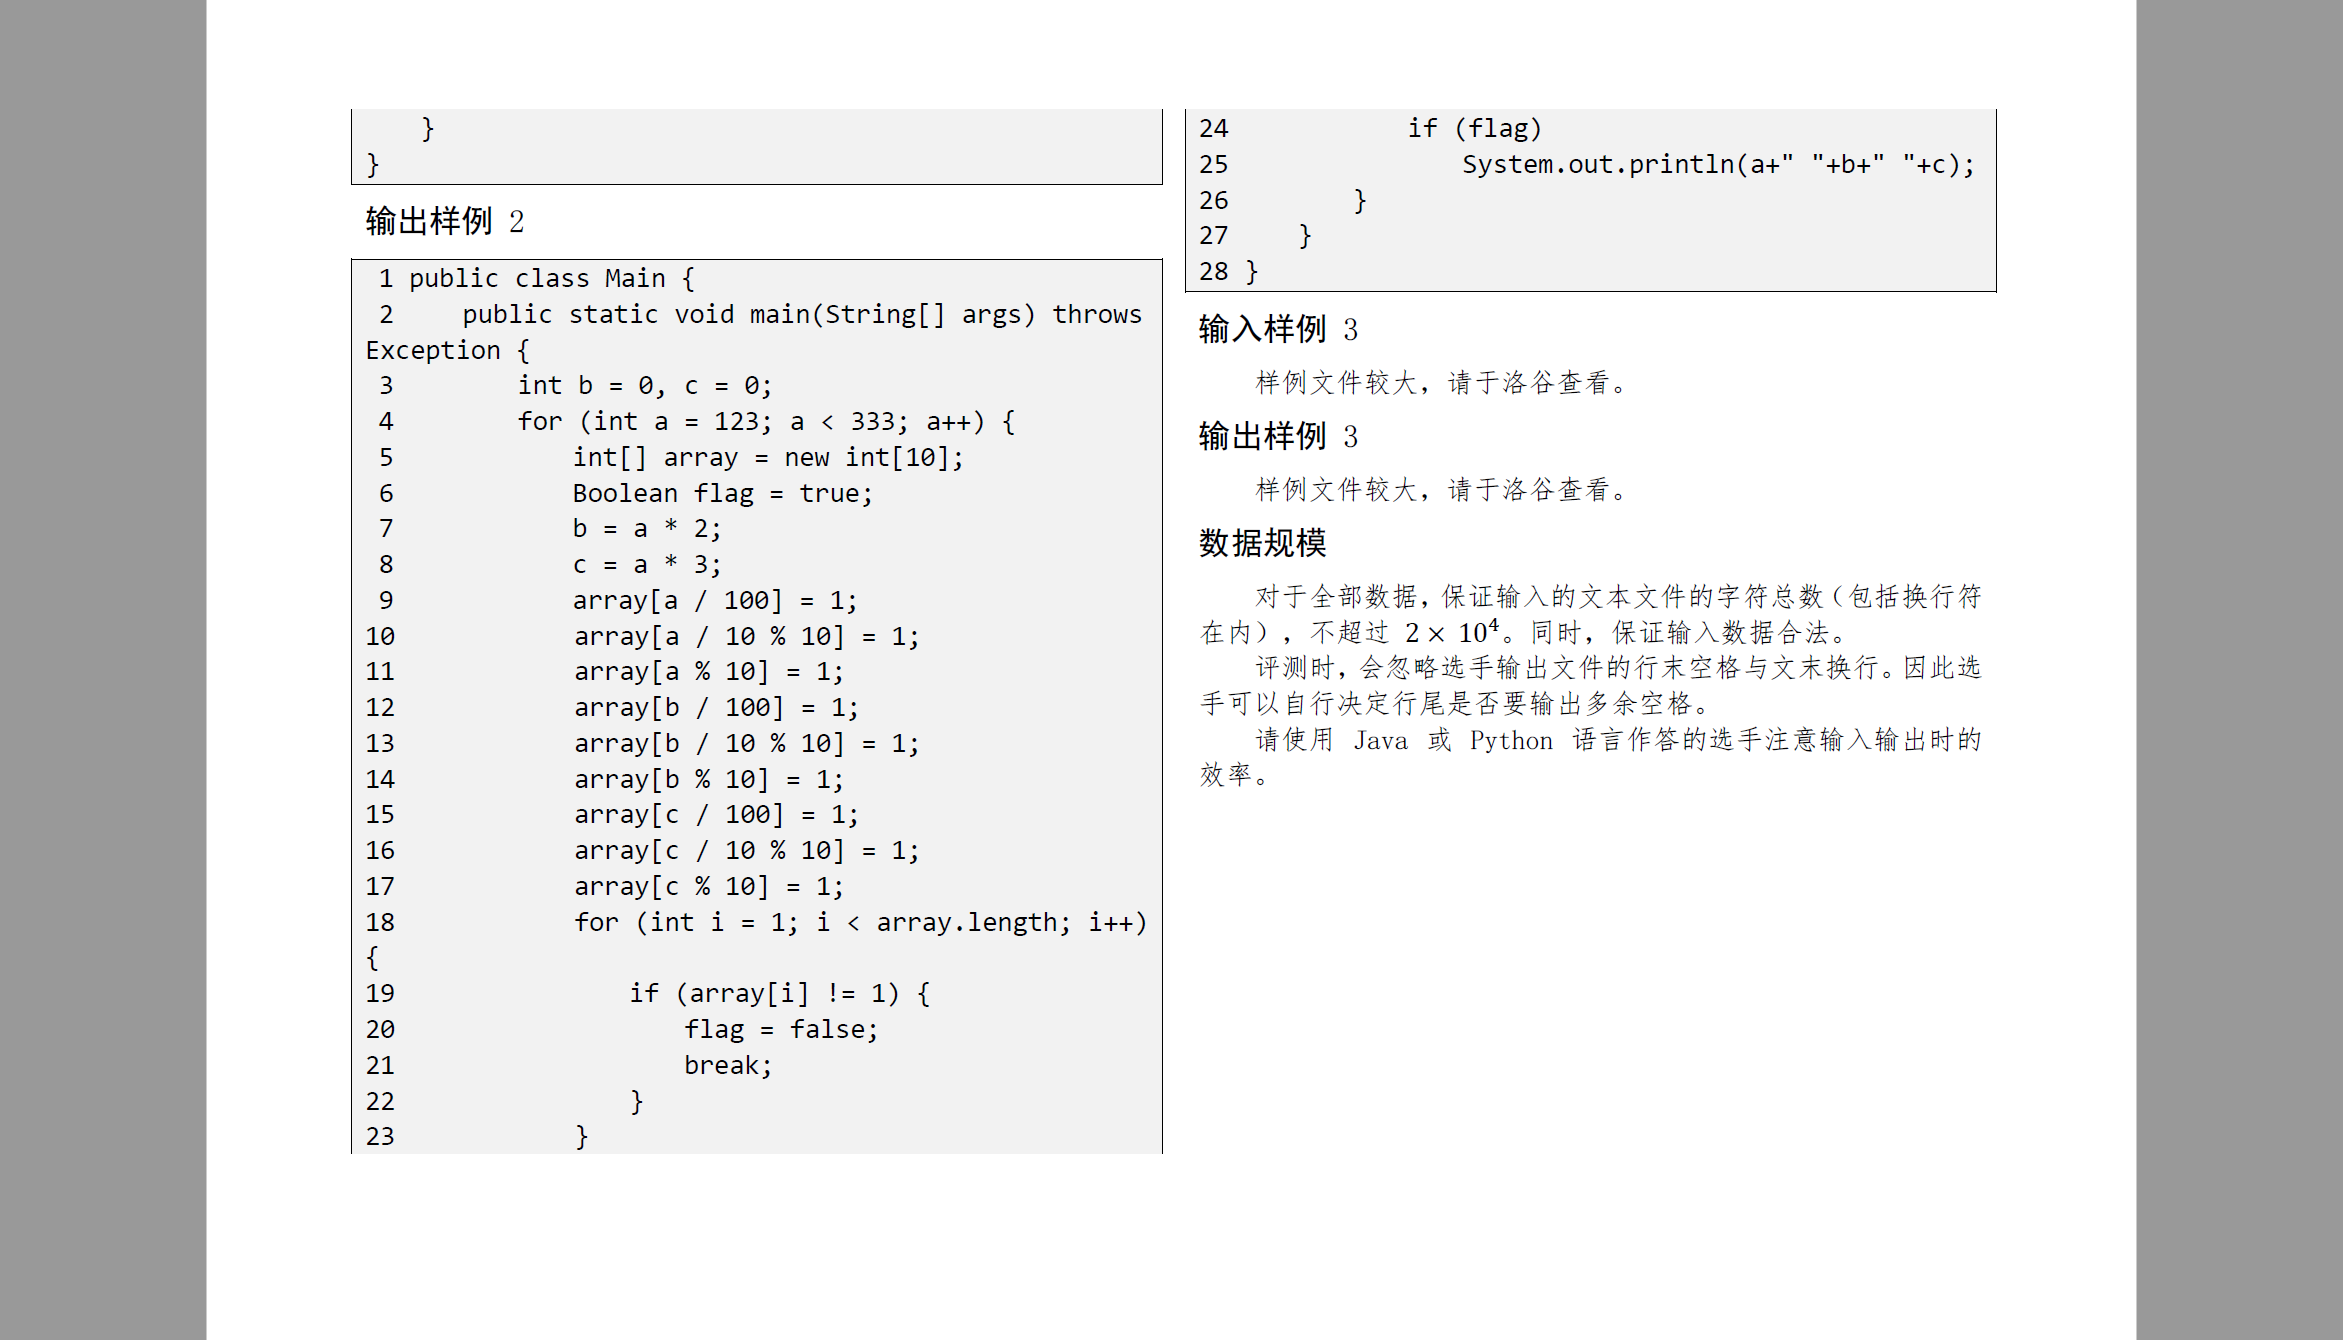Viewport: 2343px width, 1340px height.
Task: Click line 'array[b / 10 % 10] = 1;'
Action: coord(746,744)
